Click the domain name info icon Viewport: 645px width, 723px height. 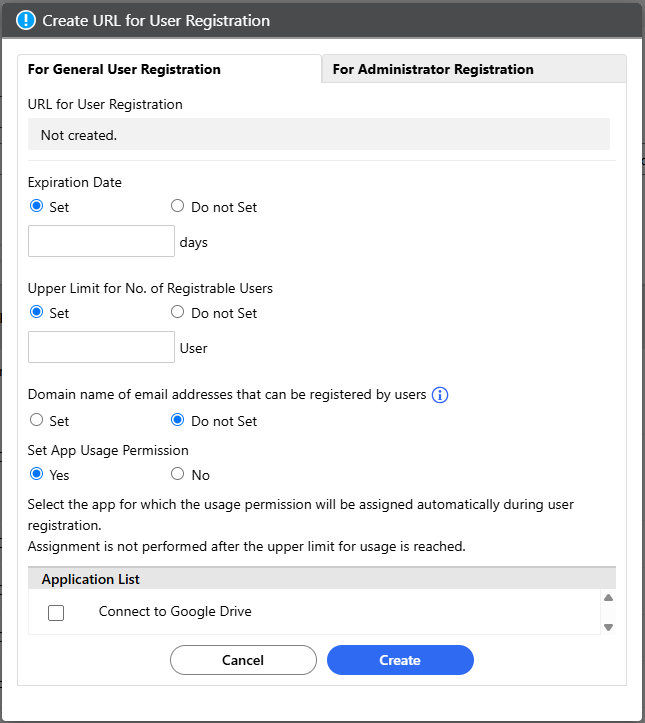[440, 395]
